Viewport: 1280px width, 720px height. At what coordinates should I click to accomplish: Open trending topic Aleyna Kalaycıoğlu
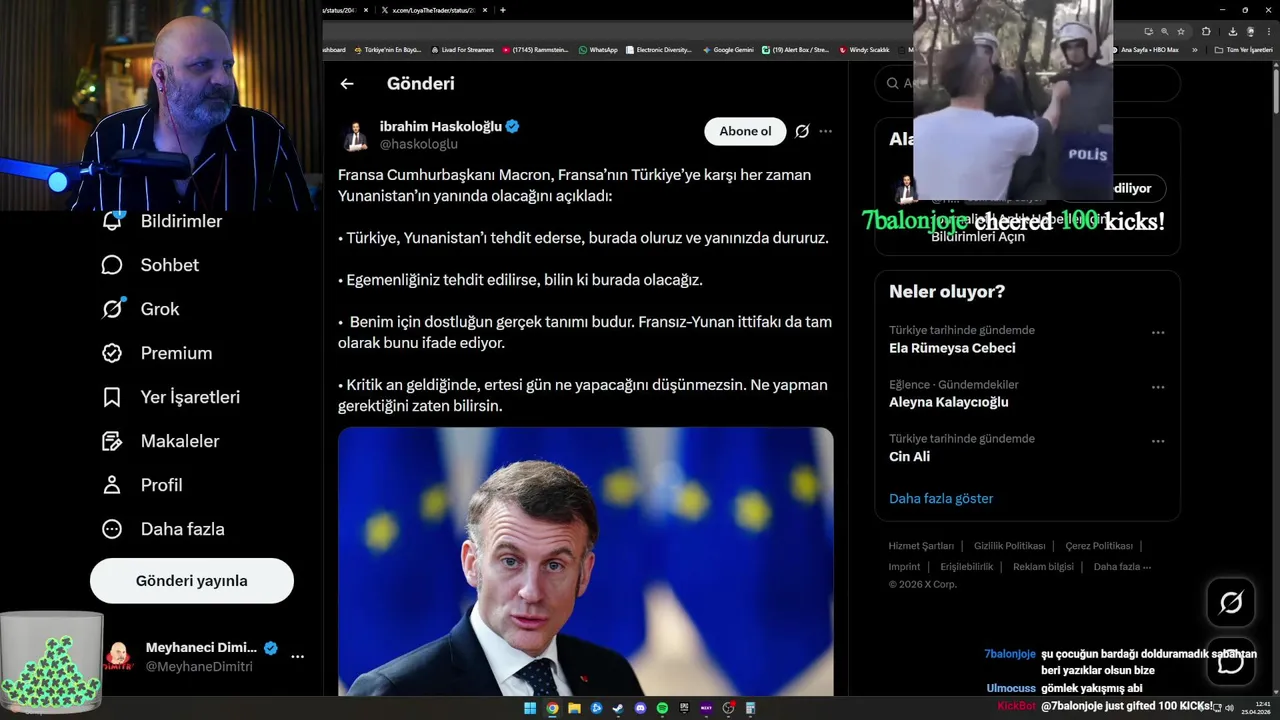(948, 402)
